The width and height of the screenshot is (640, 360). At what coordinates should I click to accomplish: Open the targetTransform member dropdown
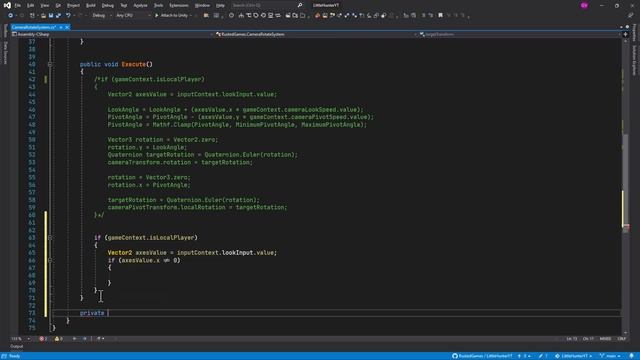[x=519, y=34]
